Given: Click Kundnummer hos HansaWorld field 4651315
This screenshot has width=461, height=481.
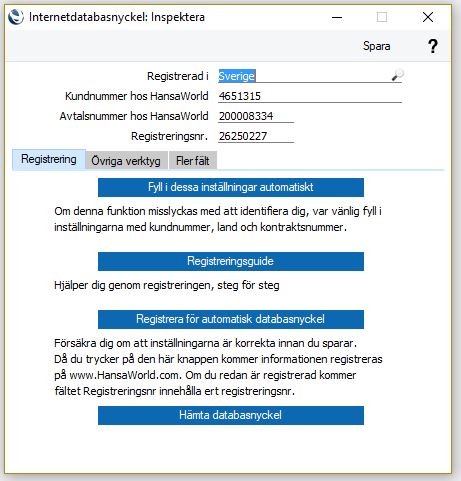Looking at the screenshot, I should pyautogui.click(x=310, y=96).
